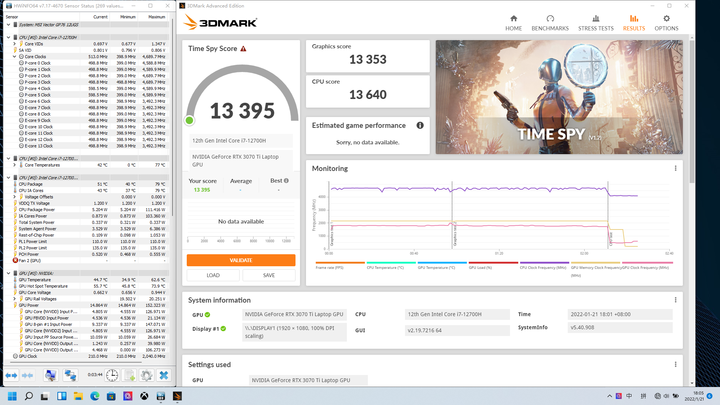Click the LOAD result button
720x405 pixels.
[x=213, y=275]
